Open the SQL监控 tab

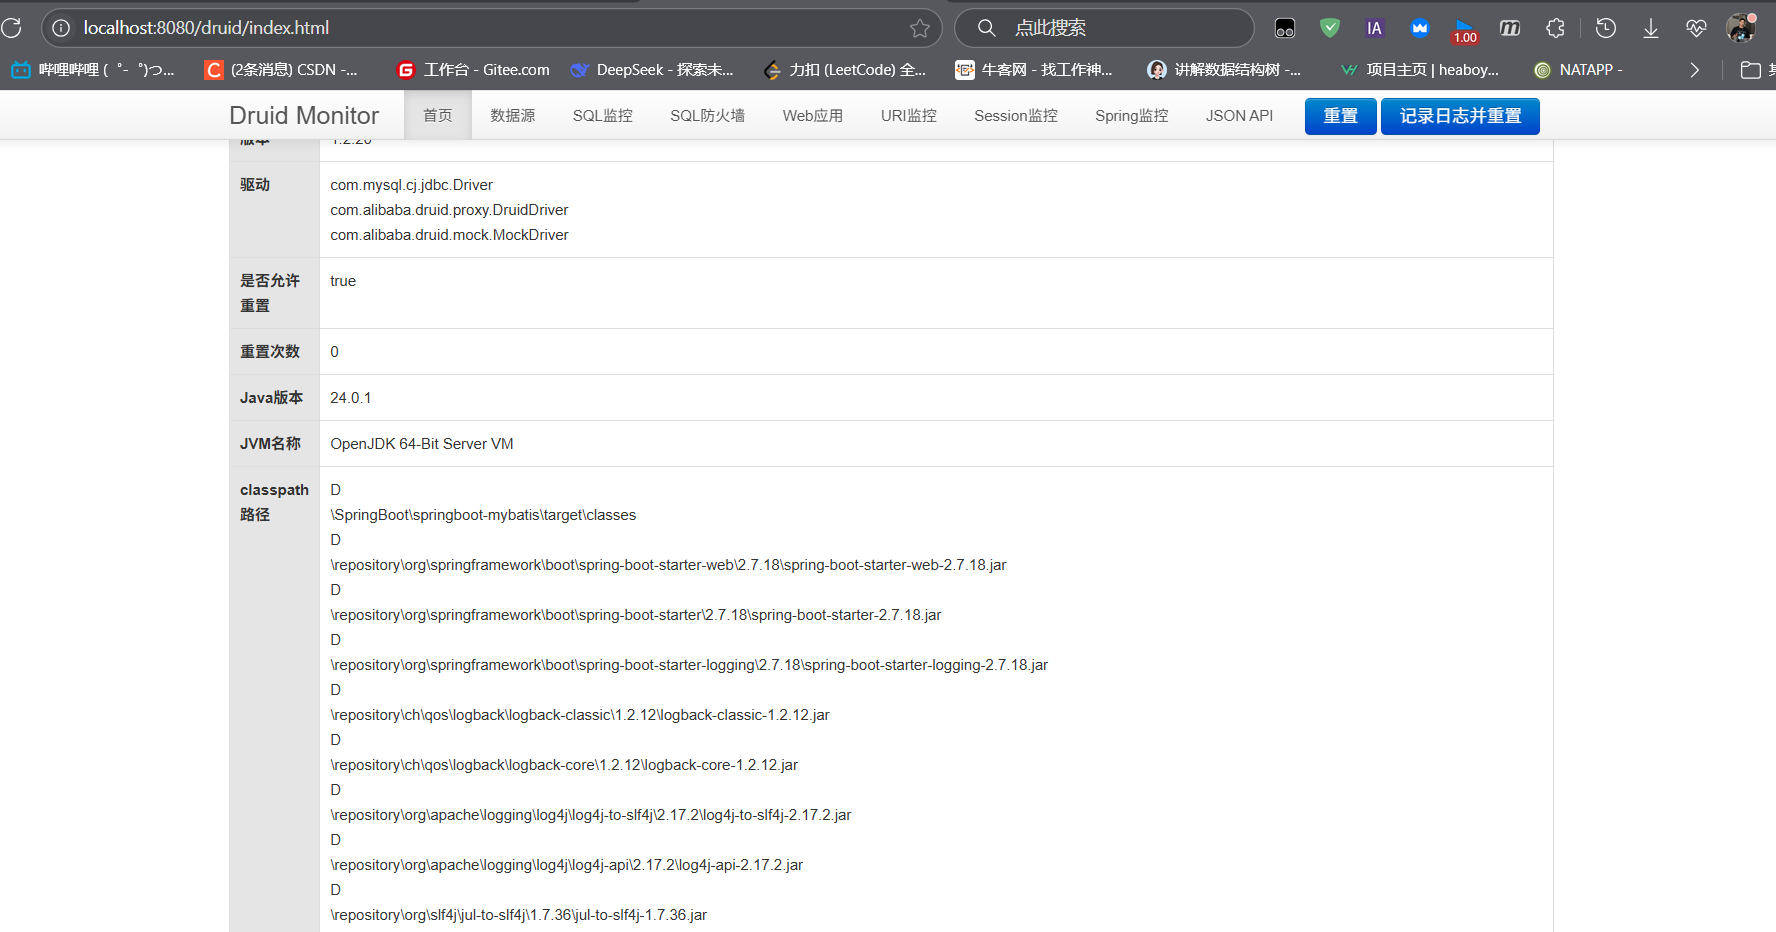pyautogui.click(x=603, y=116)
